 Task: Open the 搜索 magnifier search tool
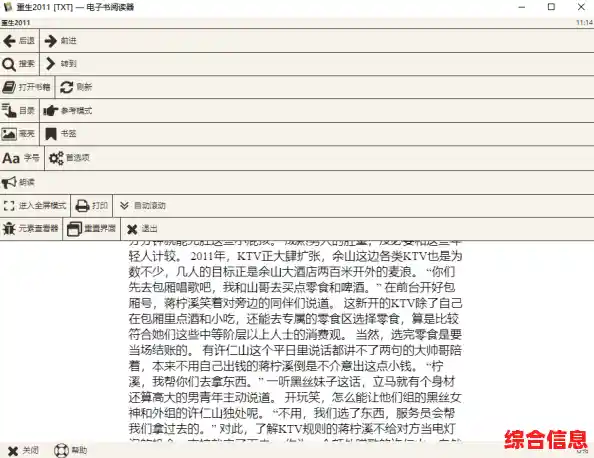19,64
